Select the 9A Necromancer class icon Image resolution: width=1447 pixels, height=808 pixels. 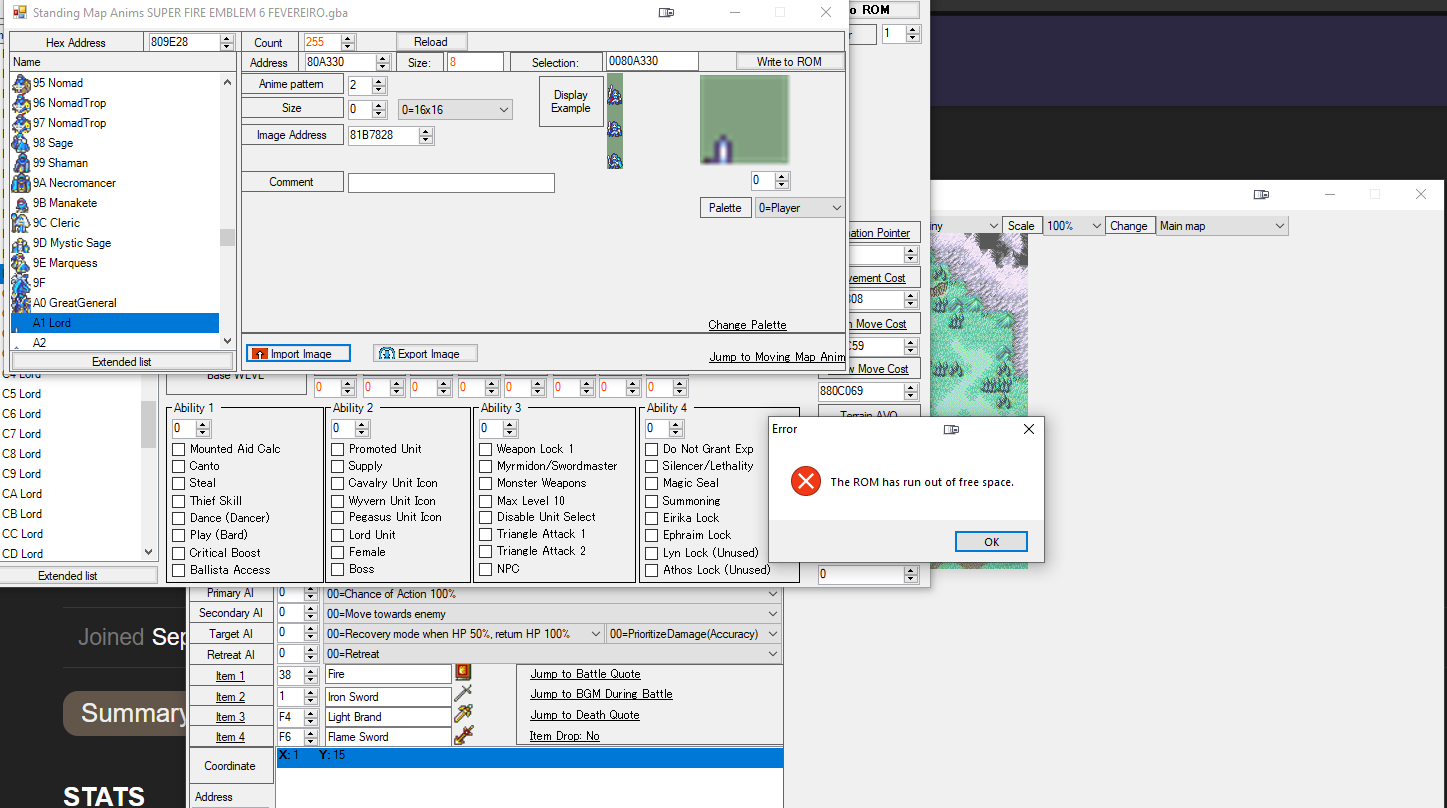(x=21, y=183)
